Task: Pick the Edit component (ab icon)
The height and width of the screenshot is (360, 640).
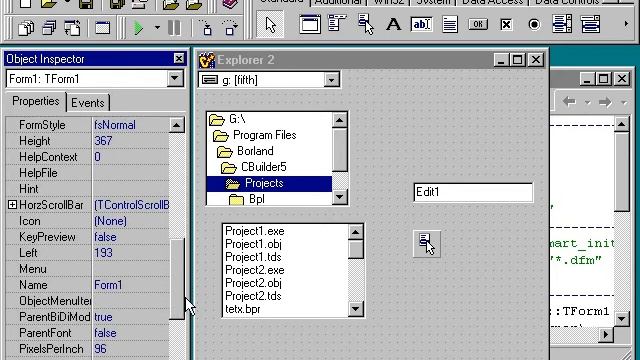Action: (421, 24)
